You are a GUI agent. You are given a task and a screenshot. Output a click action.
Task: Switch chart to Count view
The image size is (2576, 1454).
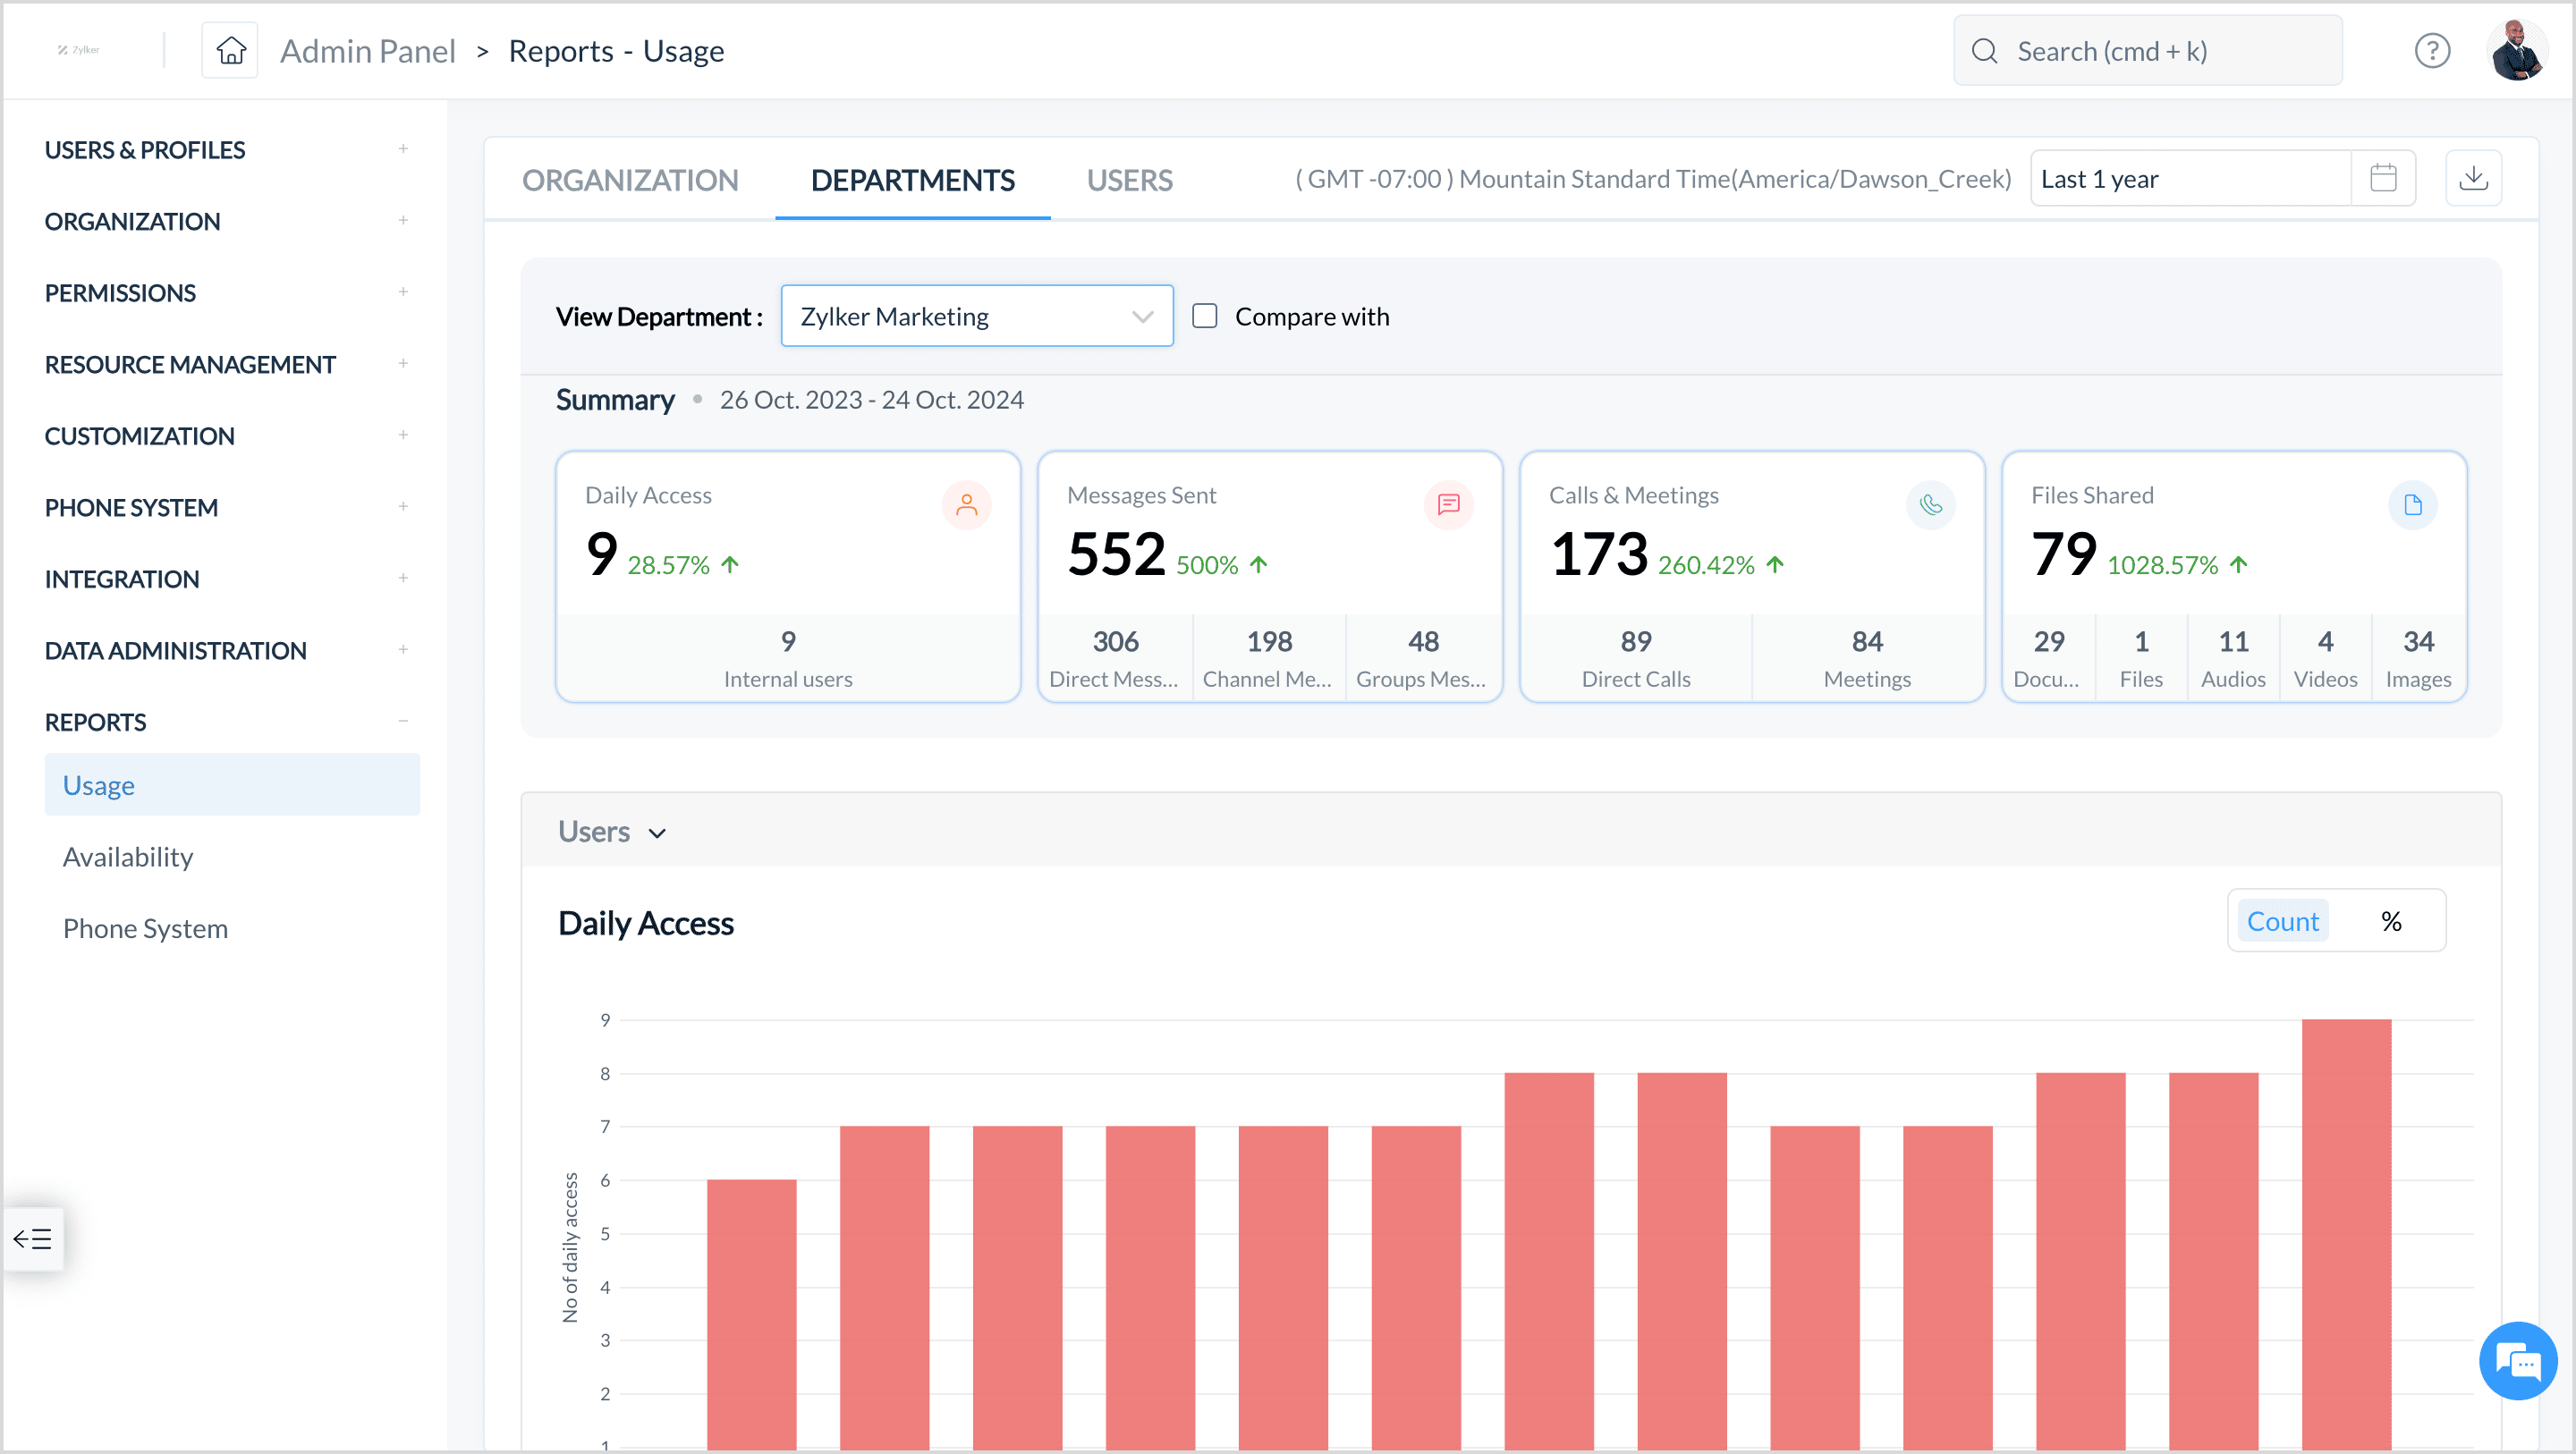2282,921
